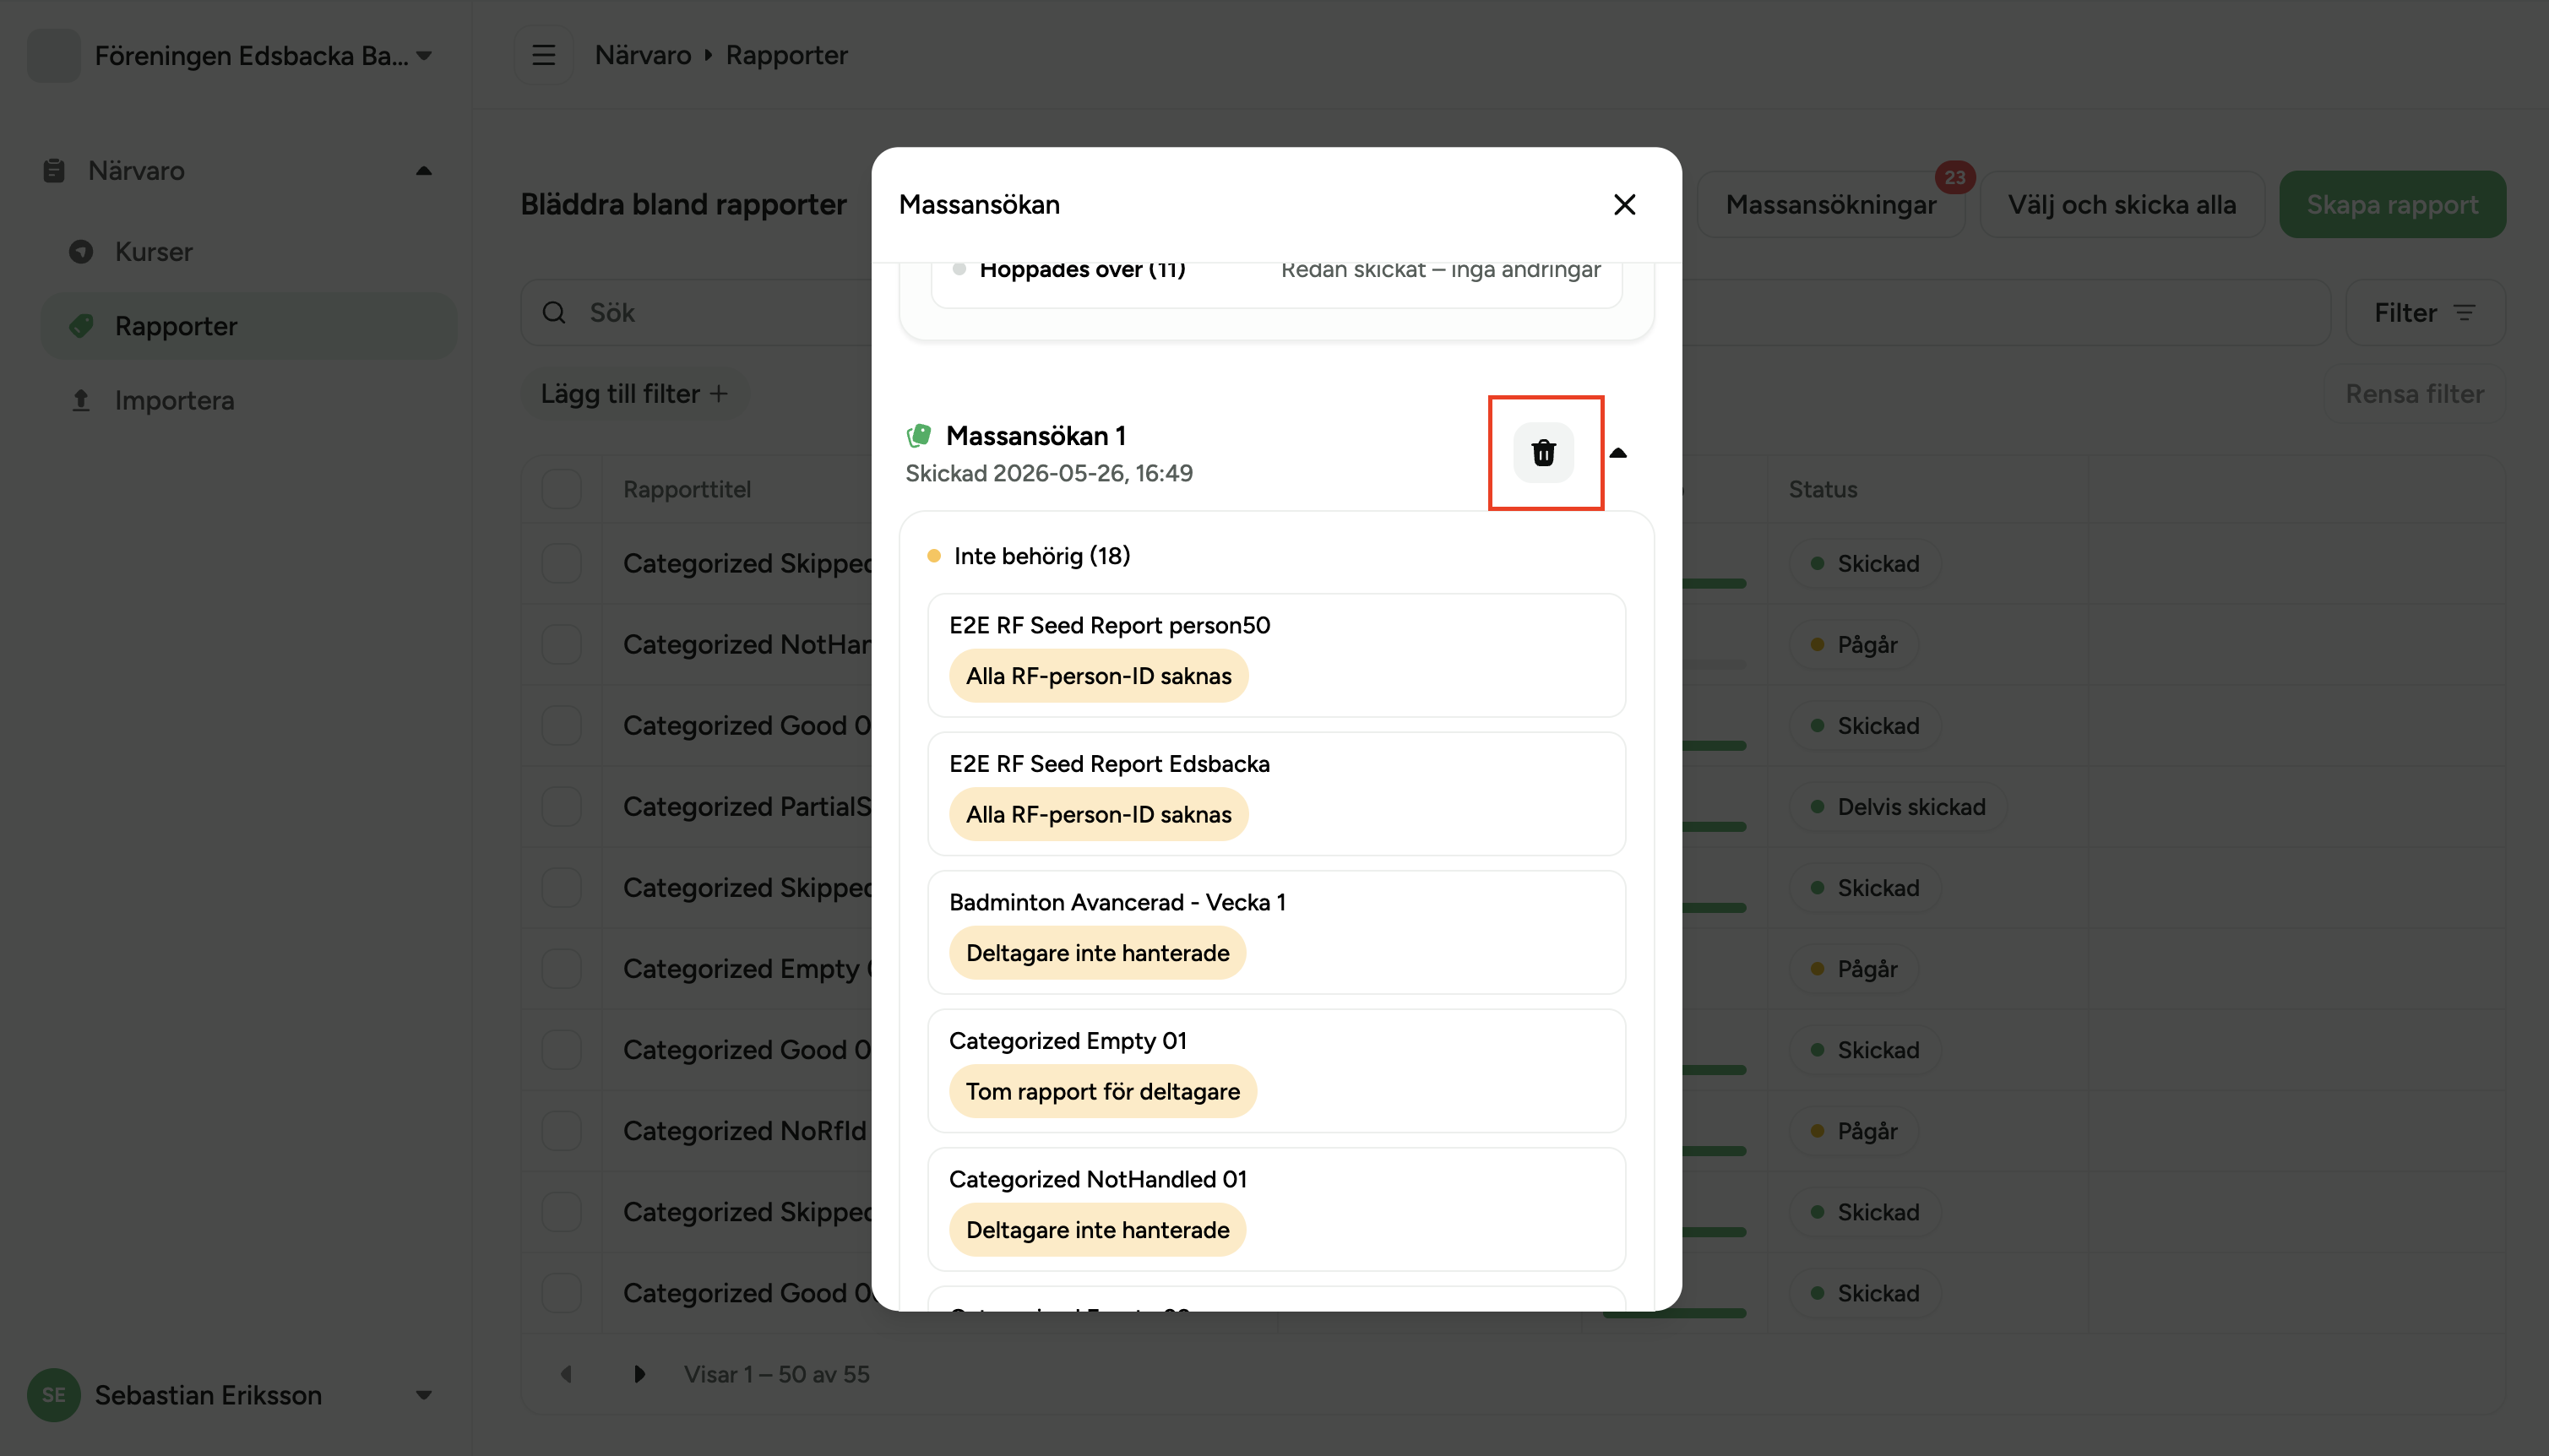Click Närvaro in the breadcrumb
The height and width of the screenshot is (1456, 2549).
pos(643,55)
